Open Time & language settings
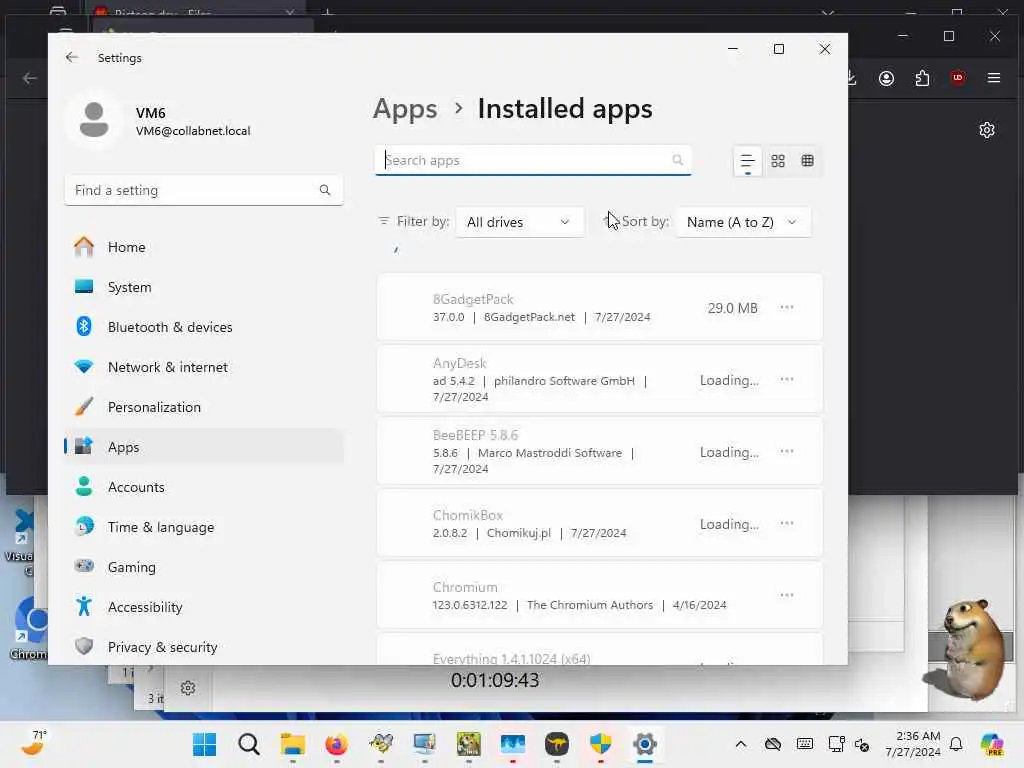This screenshot has height=768, width=1024. coord(204,527)
